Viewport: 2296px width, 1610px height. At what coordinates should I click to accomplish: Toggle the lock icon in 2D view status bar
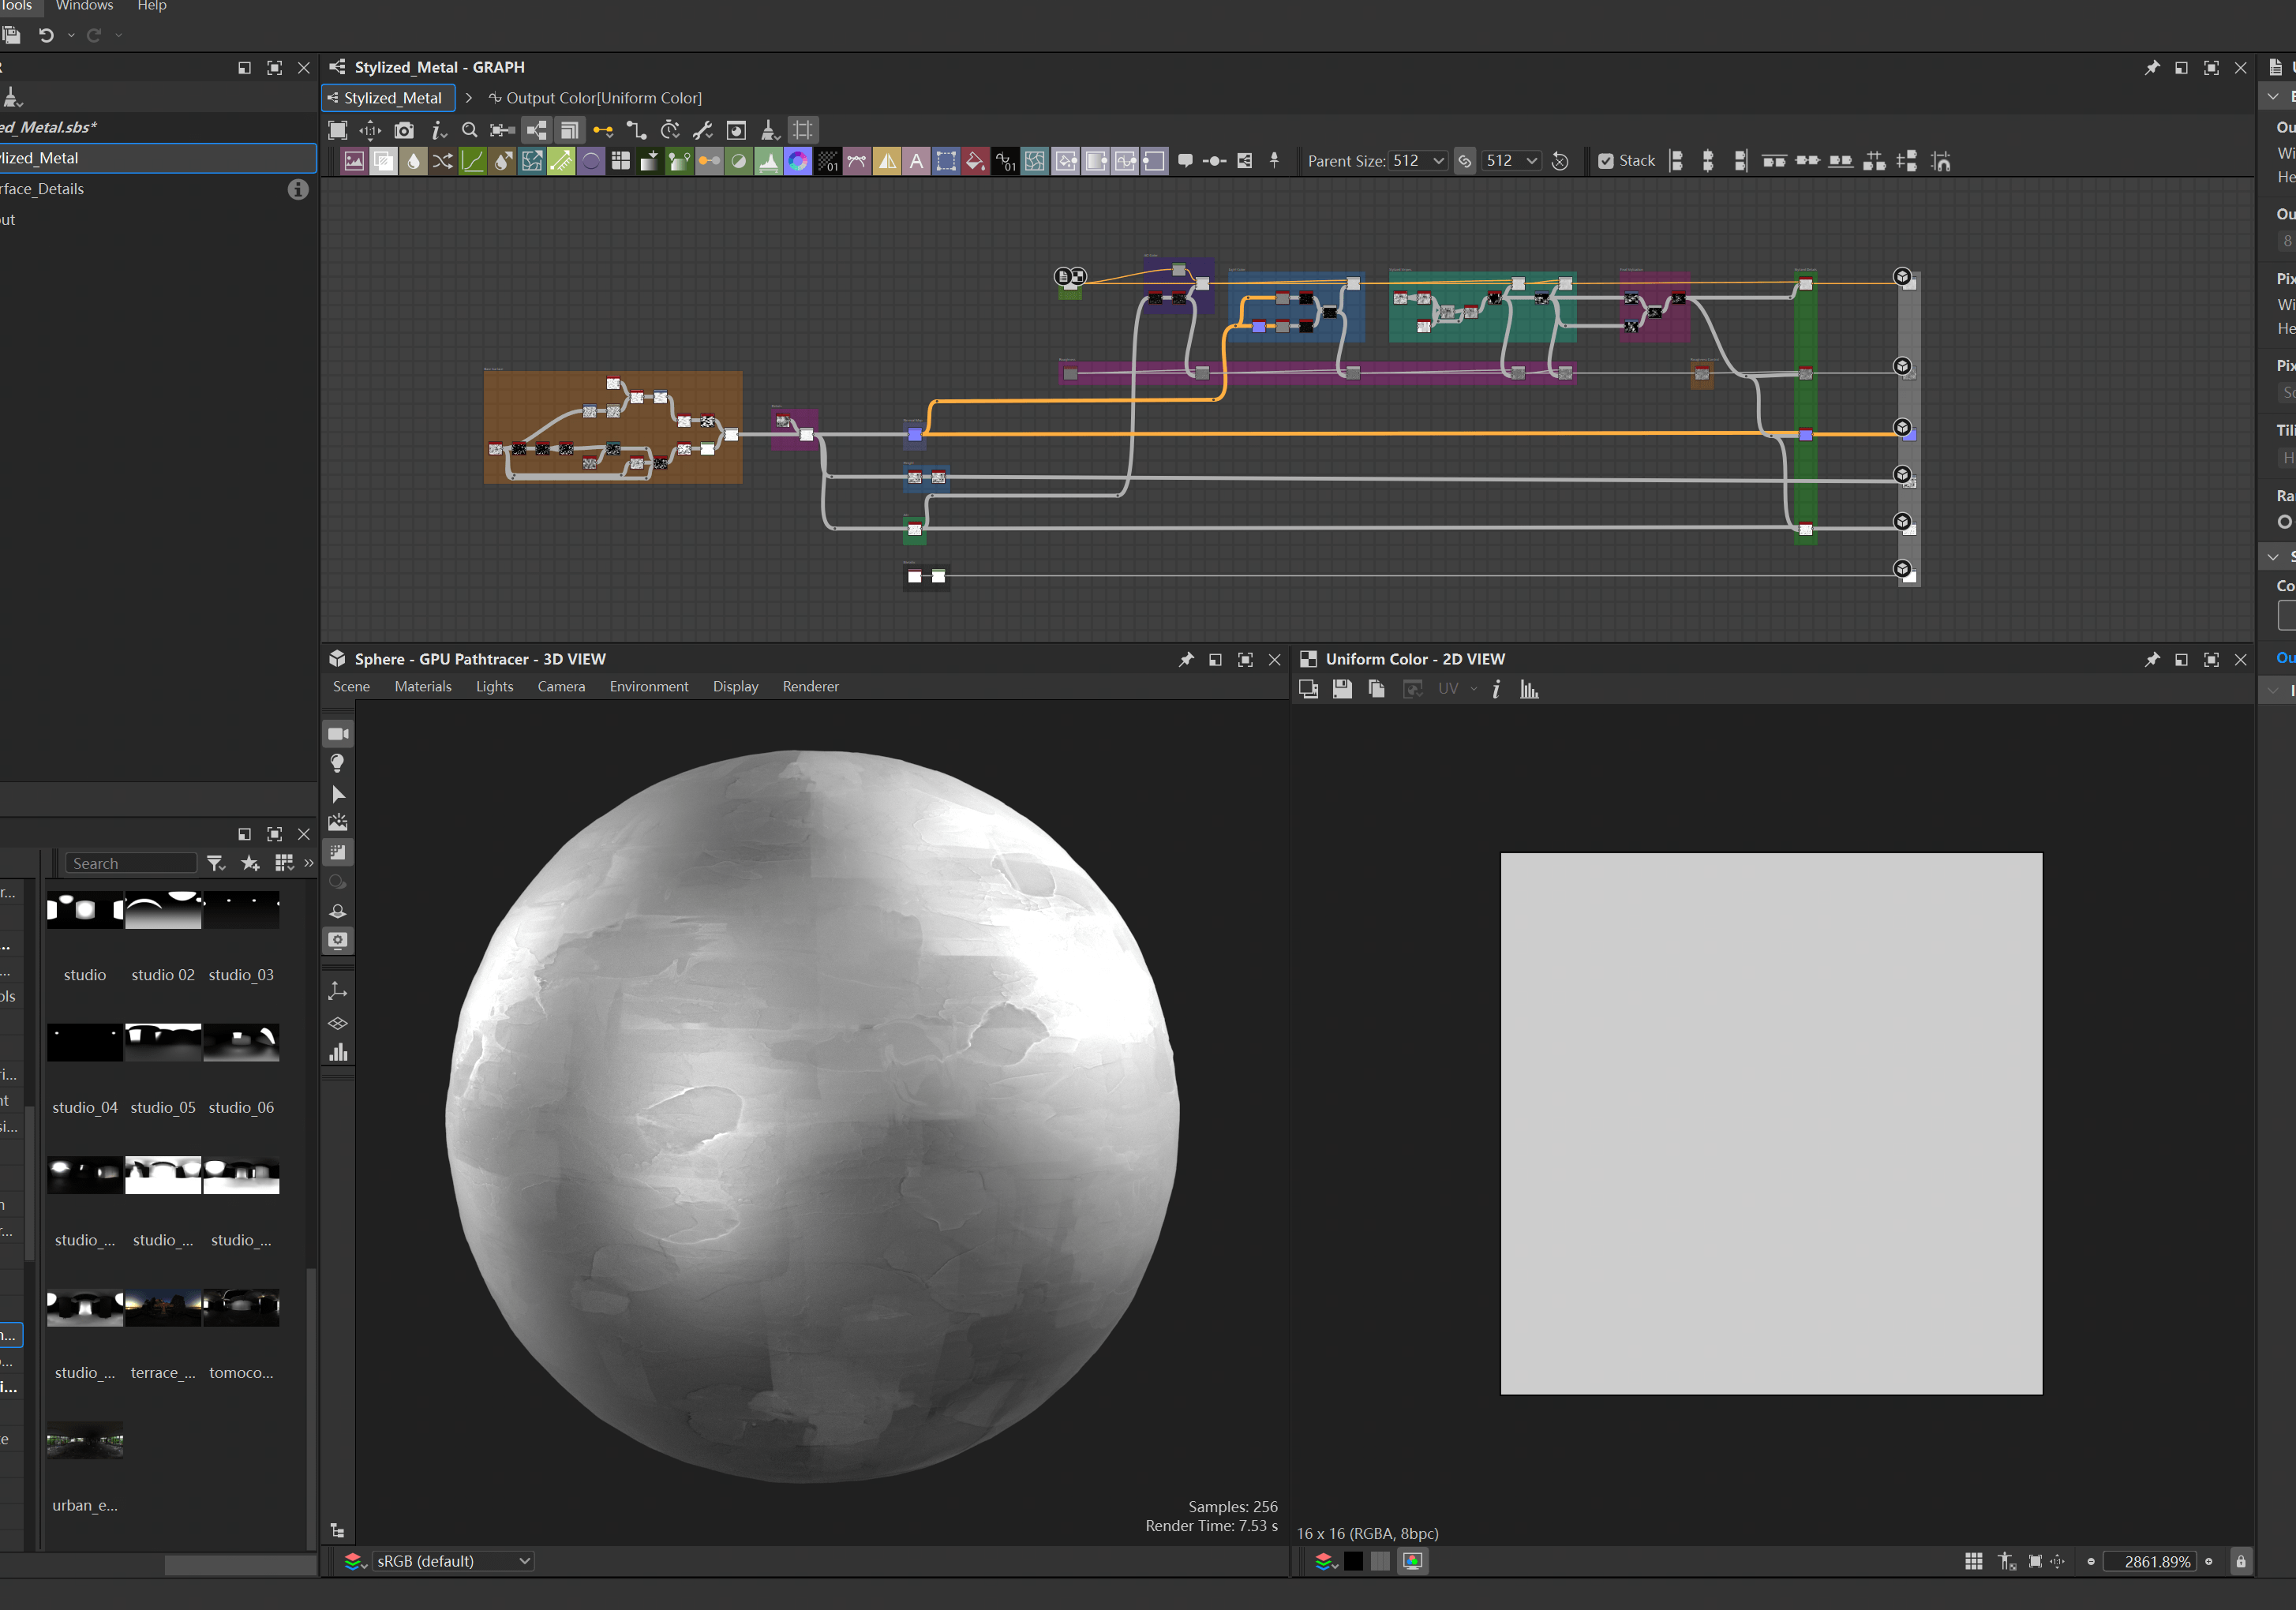[x=2240, y=1561]
